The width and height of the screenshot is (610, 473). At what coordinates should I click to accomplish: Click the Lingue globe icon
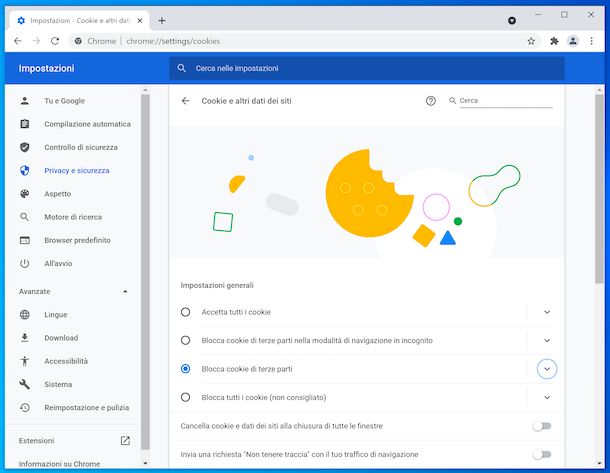pos(25,314)
